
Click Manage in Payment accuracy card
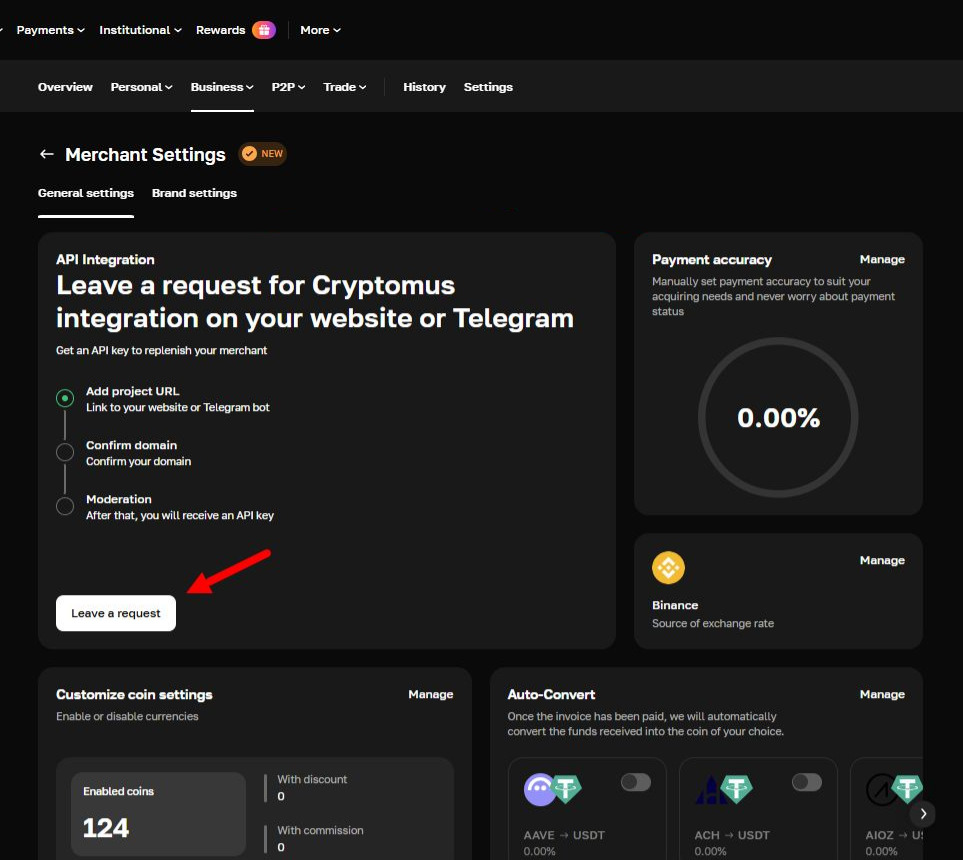pos(882,260)
